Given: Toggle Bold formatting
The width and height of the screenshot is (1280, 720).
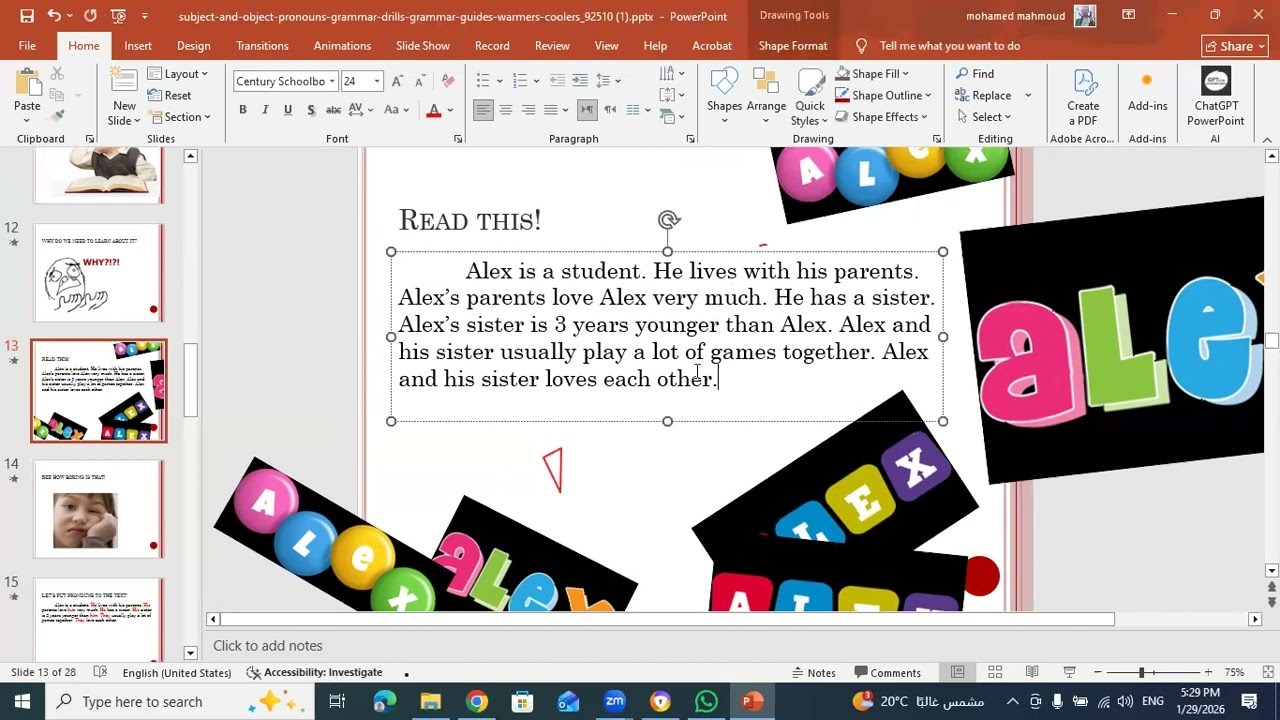Looking at the screenshot, I should 242,110.
